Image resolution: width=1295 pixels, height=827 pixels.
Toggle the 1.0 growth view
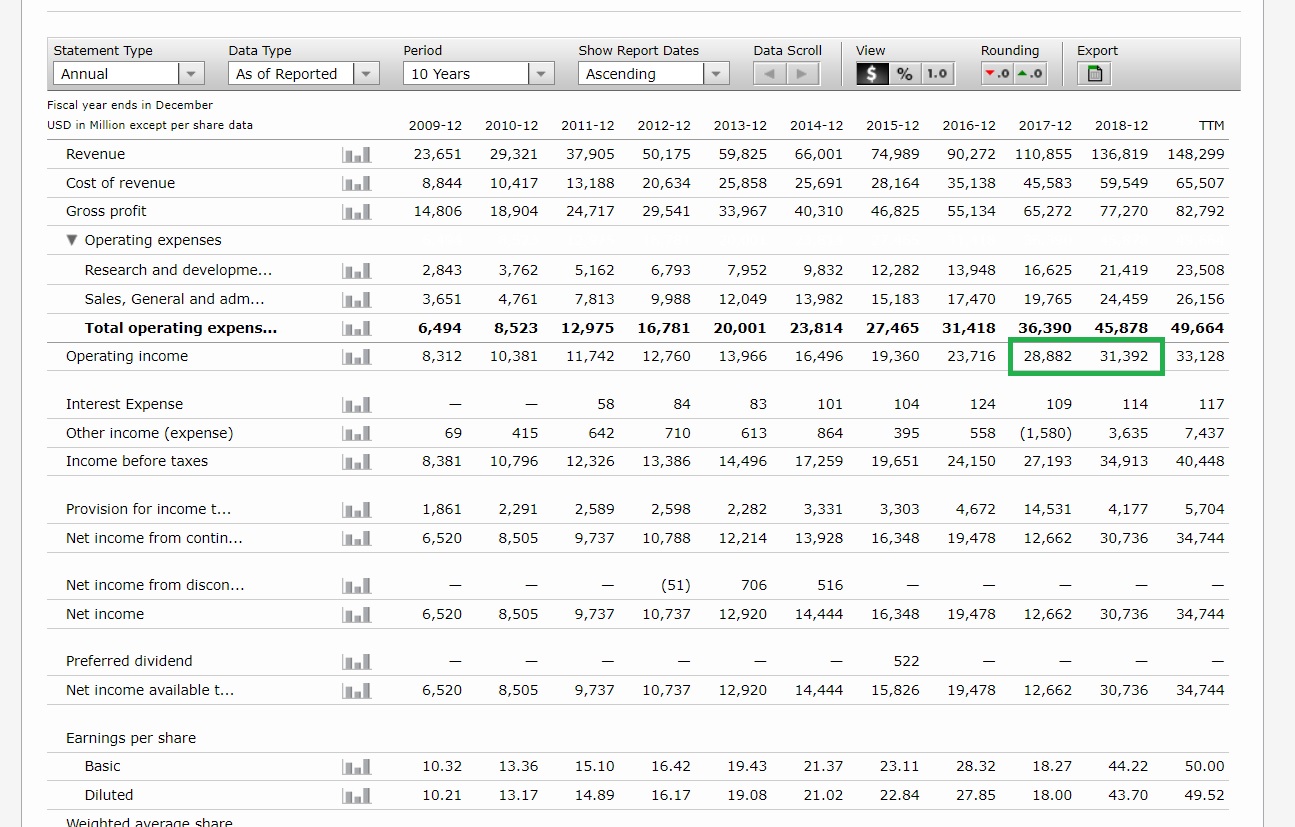click(x=936, y=73)
